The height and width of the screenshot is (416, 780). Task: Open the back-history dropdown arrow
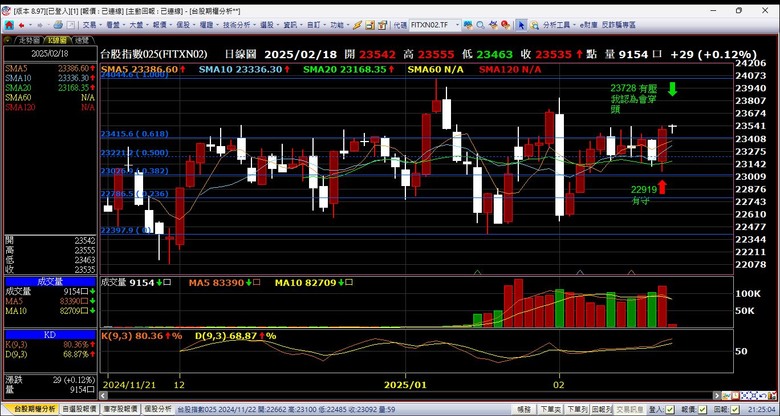[30, 25]
